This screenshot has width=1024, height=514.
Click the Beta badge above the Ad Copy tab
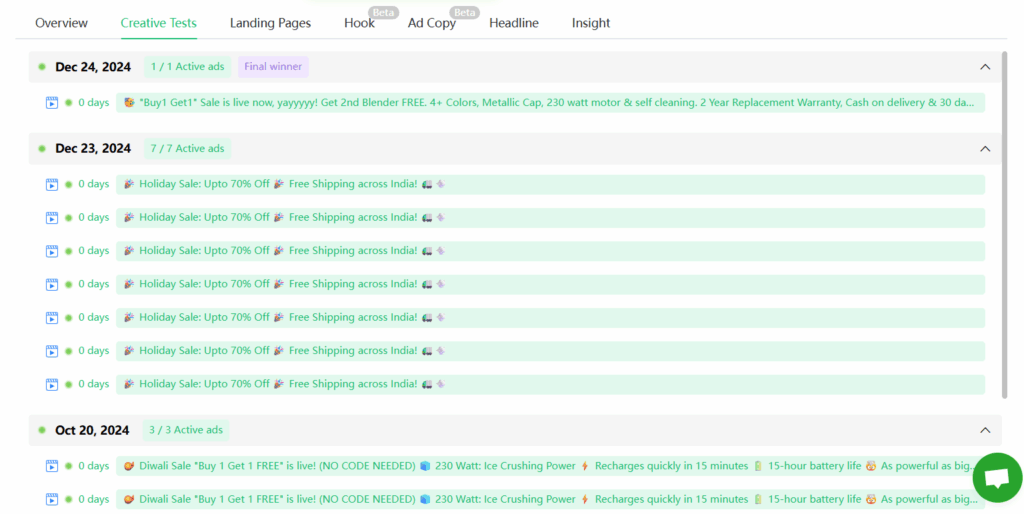[x=464, y=12]
